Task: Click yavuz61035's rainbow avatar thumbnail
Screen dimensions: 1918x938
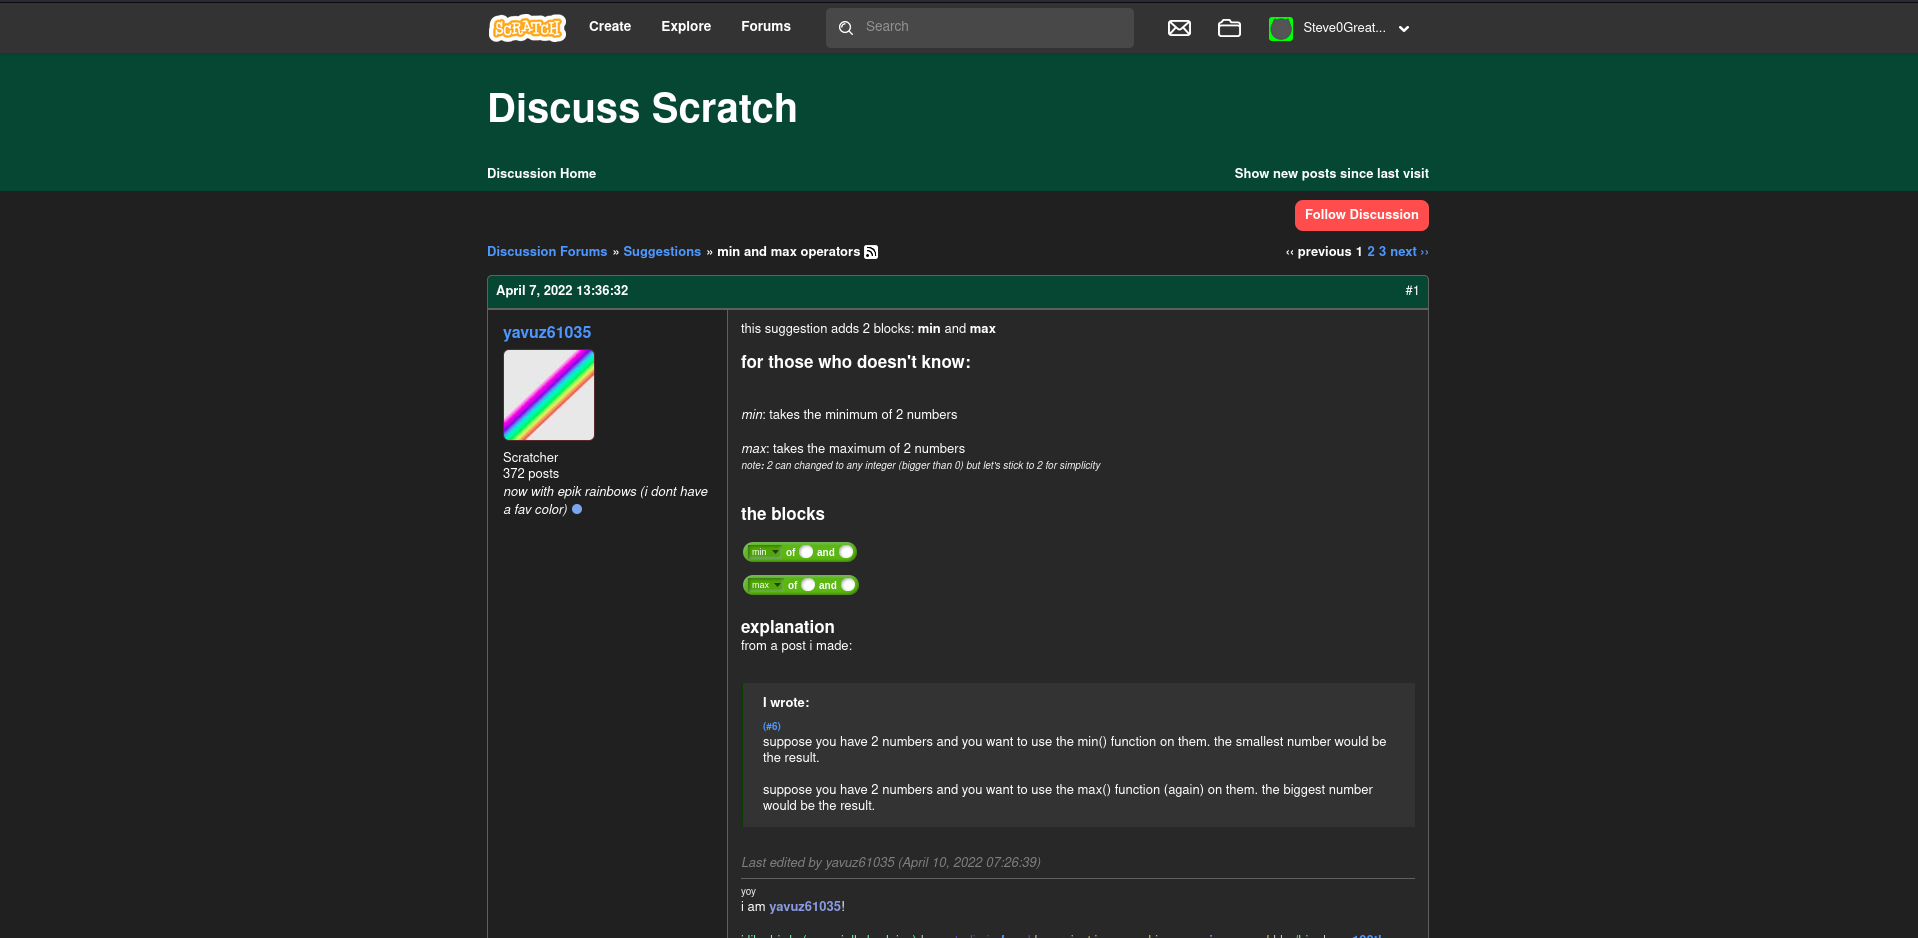Action: pyautogui.click(x=549, y=395)
